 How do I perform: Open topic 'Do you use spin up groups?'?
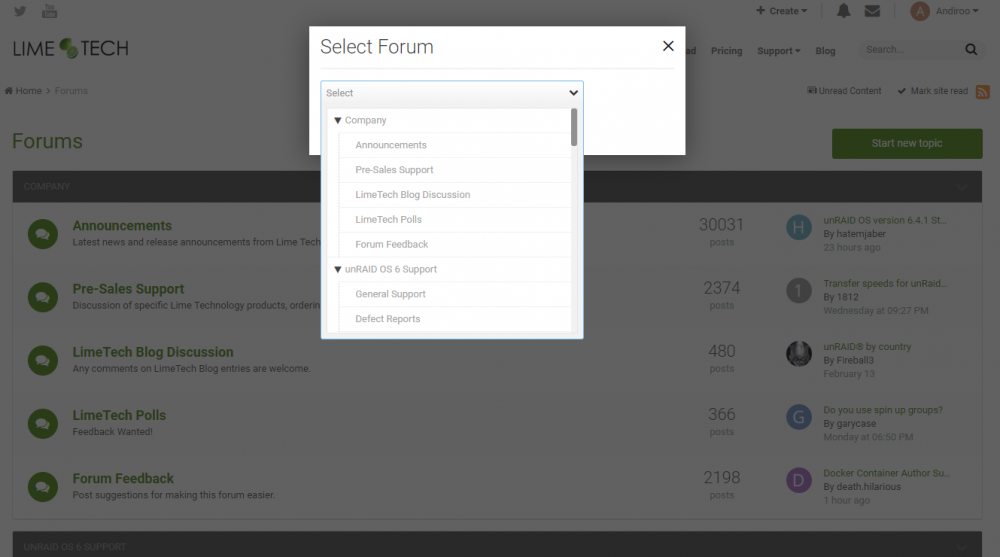pyautogui.click(x=883, y=410)
